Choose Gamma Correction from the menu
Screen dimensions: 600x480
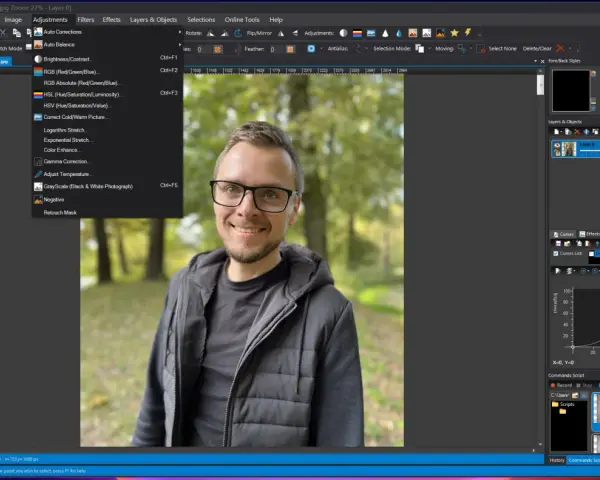click(x=107, y=162)
